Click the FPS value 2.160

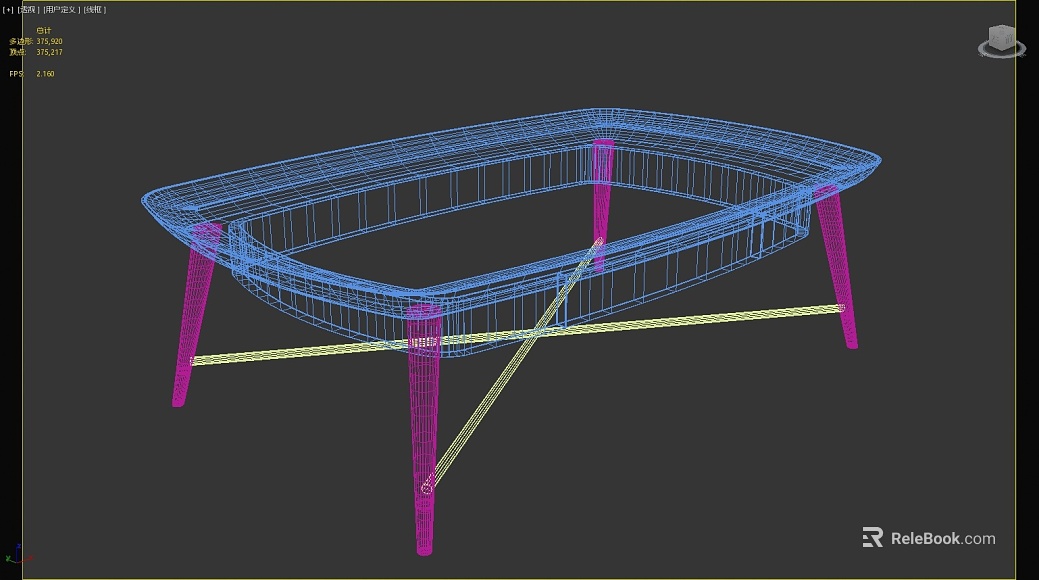coord(46,74)
